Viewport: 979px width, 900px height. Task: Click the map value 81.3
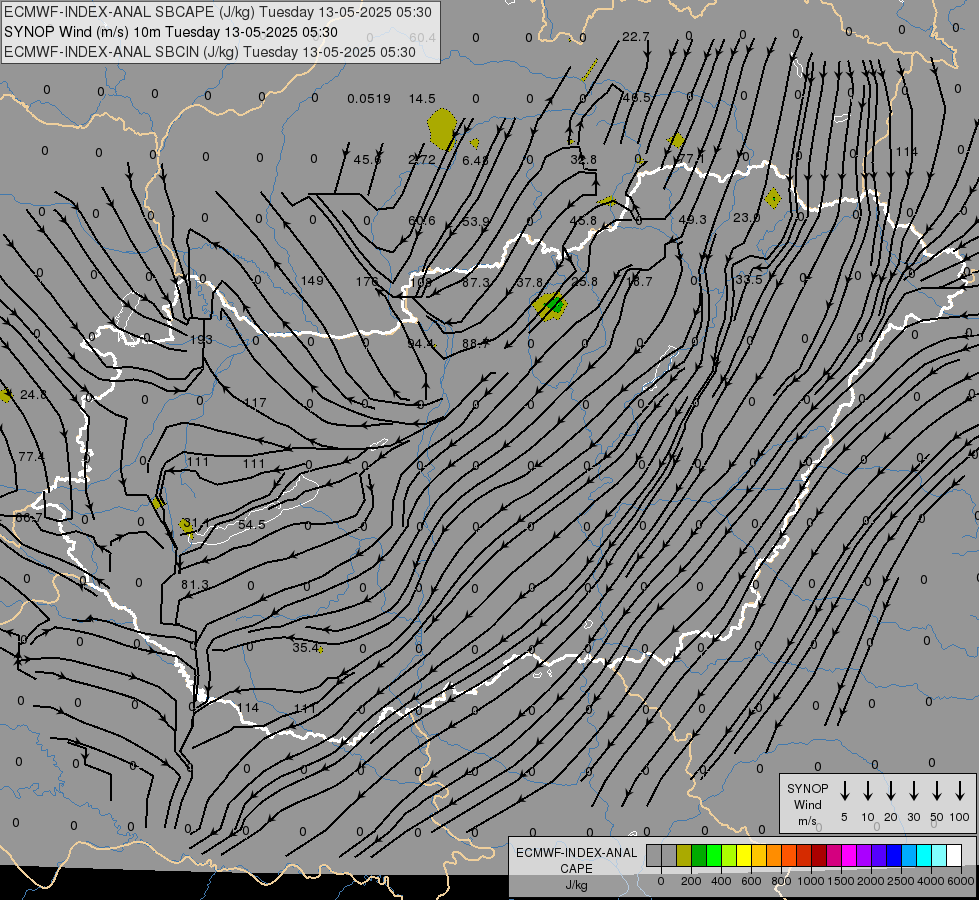coord(195,585)
